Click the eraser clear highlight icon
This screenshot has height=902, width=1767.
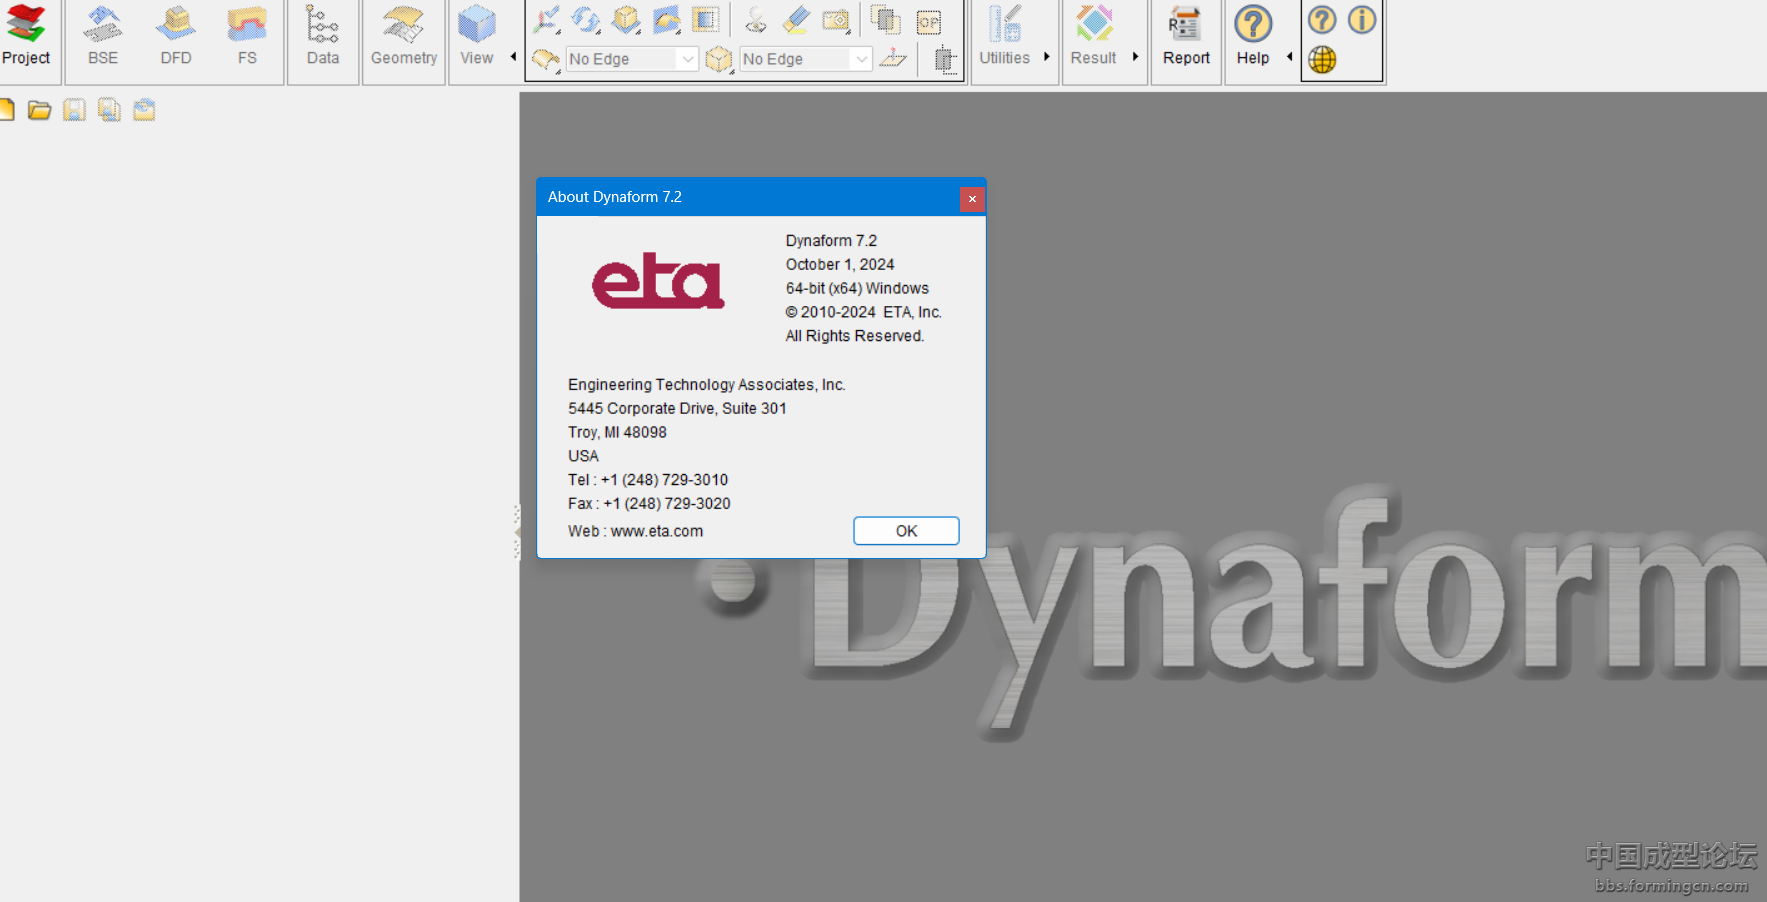pos(796,20)
